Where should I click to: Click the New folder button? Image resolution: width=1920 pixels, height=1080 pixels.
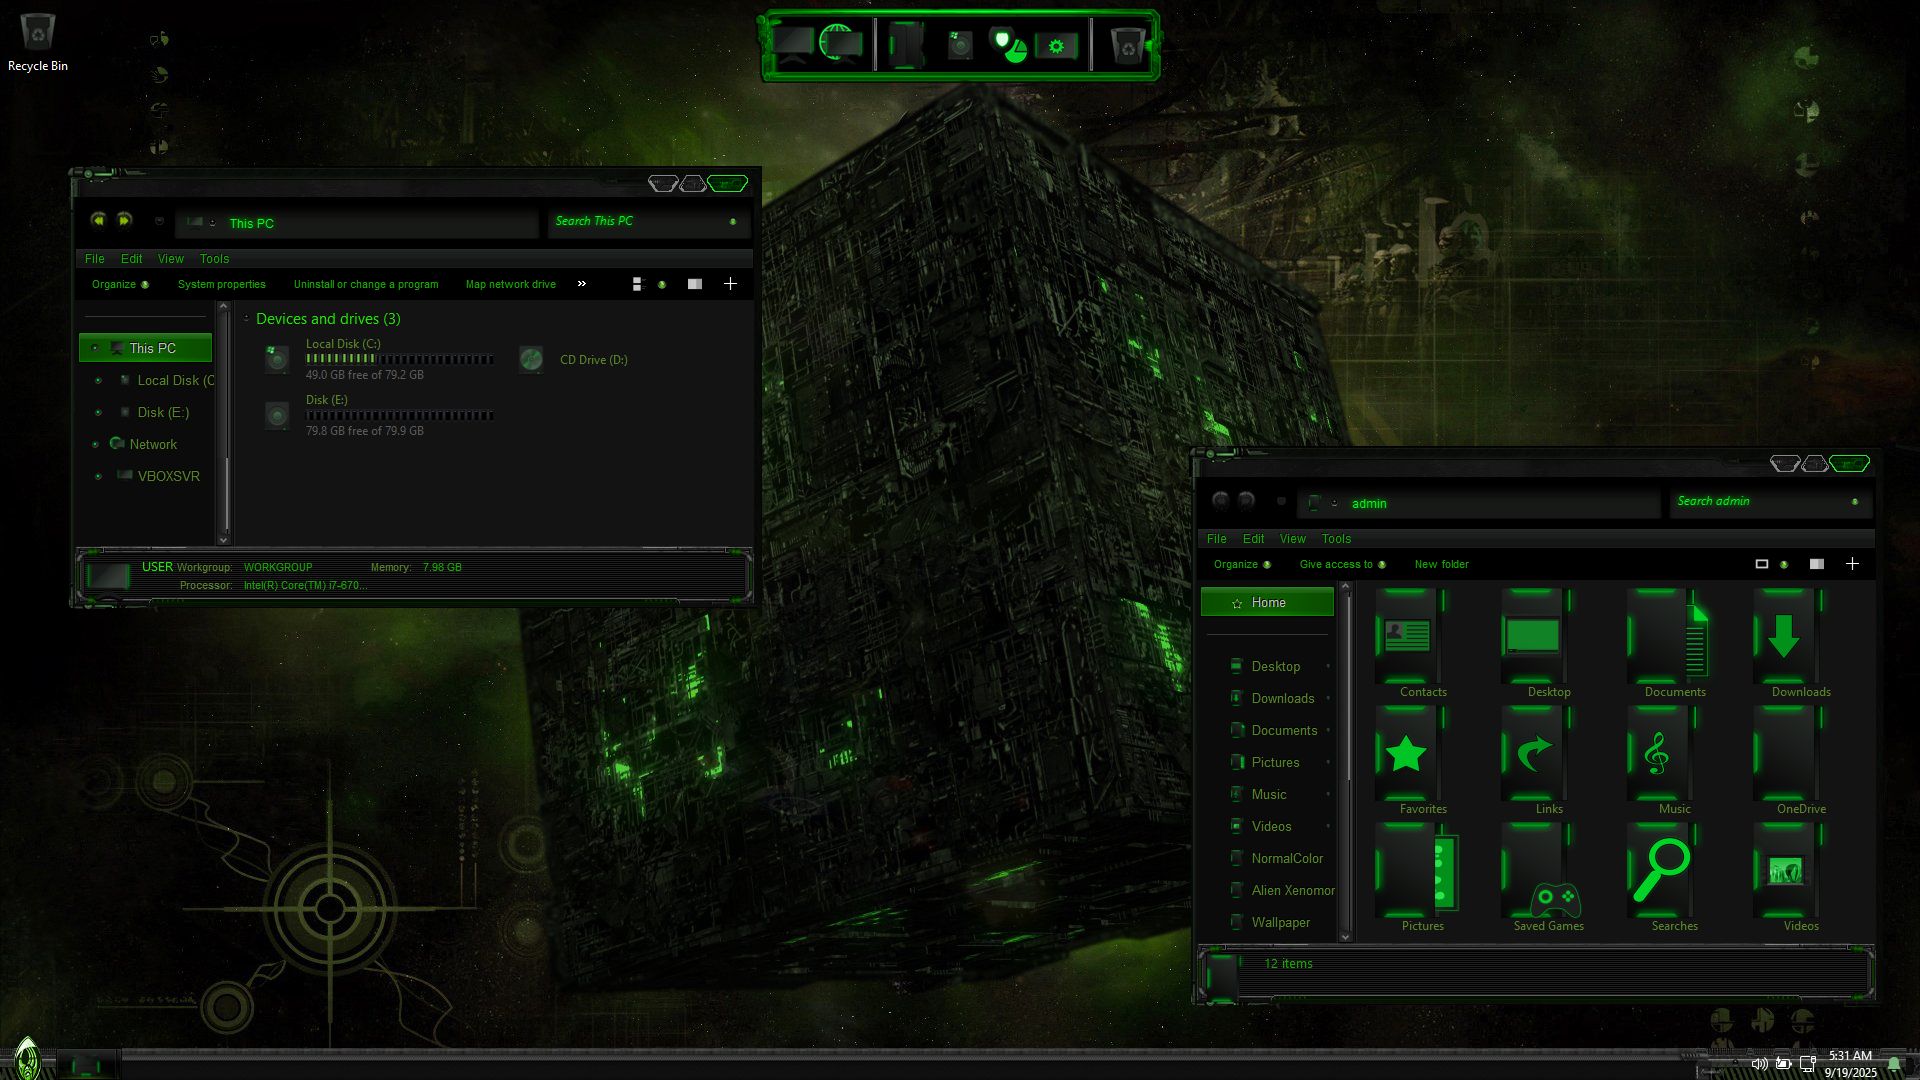click(1441, 564)
